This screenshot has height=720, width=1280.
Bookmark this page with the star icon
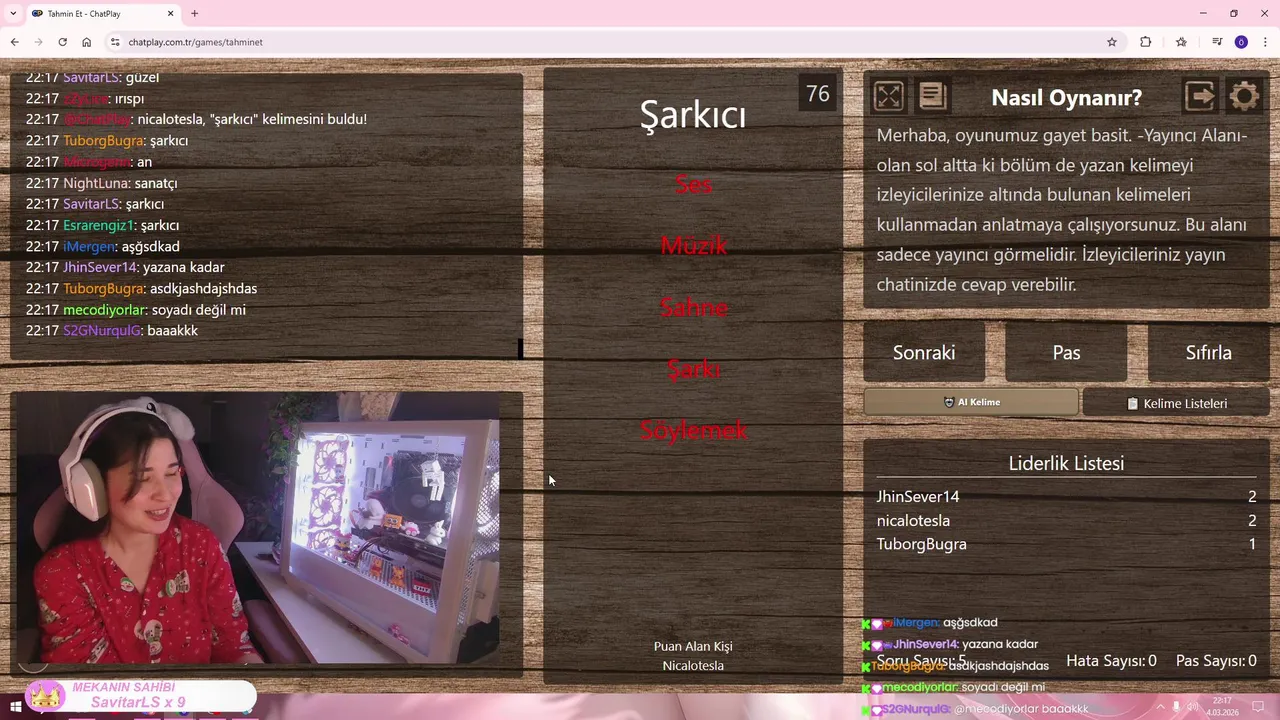point(1111,42)
